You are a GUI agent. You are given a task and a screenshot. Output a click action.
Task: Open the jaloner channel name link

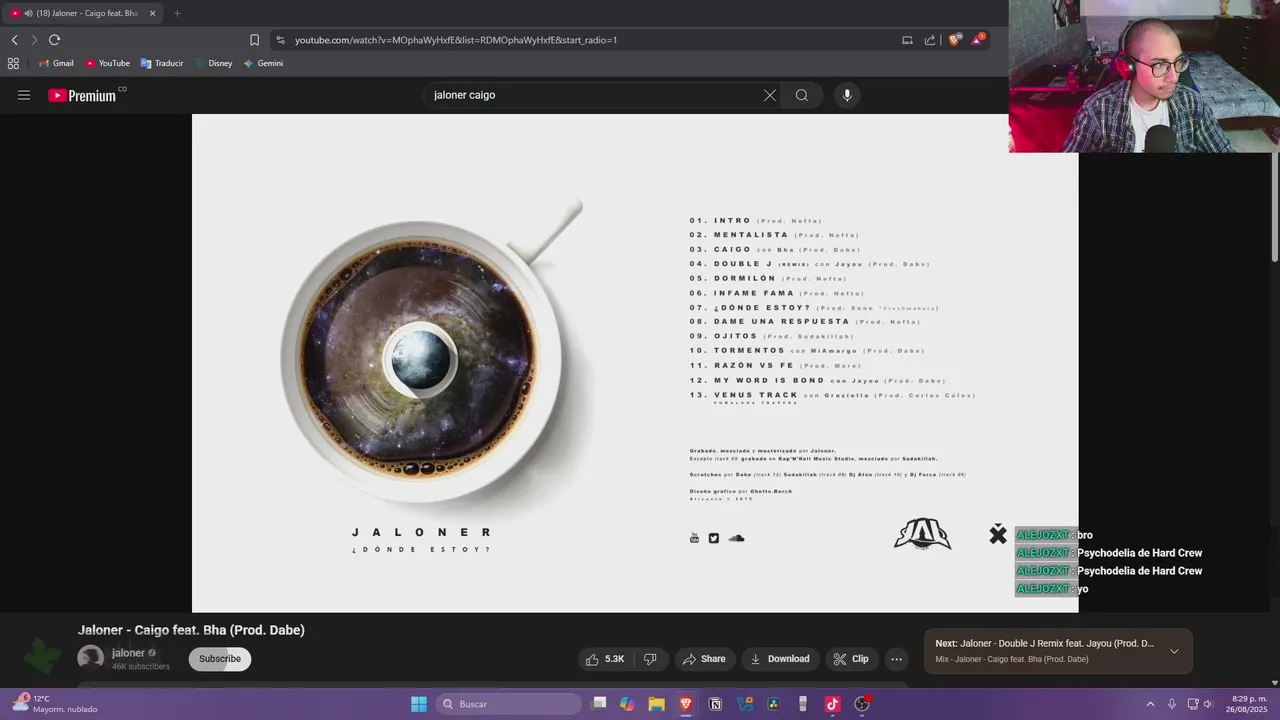tap(128, 653)
